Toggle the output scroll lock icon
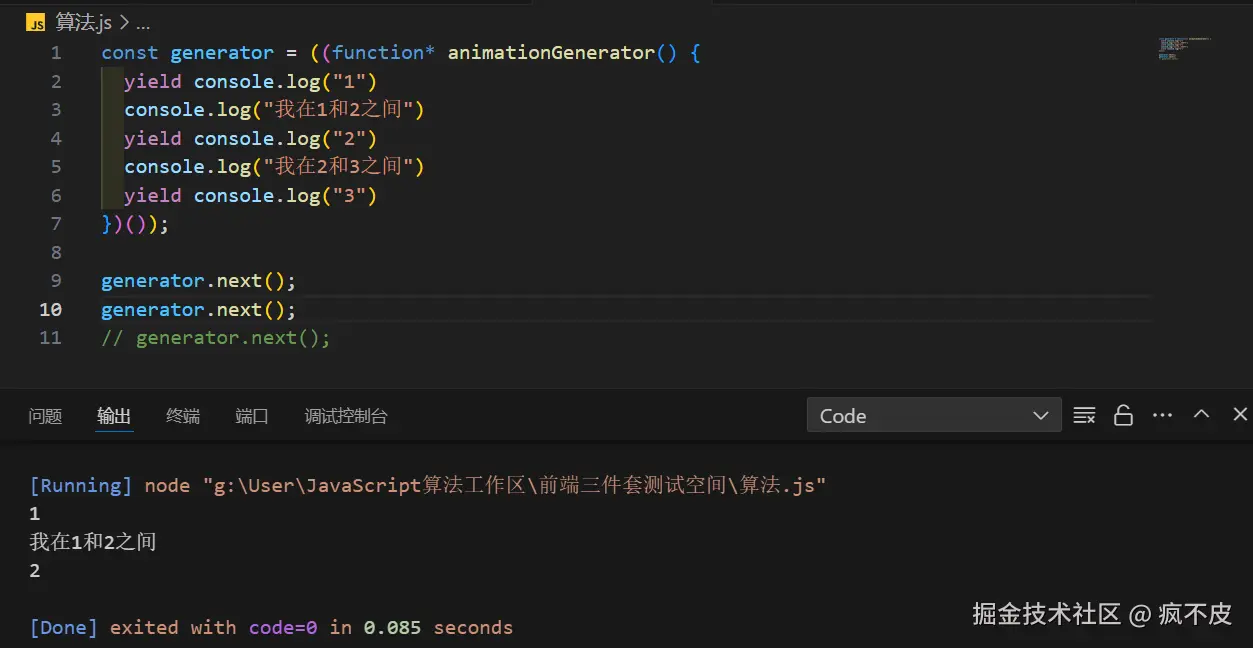This screenshot has height=648, width=1253. (1123, 415)
